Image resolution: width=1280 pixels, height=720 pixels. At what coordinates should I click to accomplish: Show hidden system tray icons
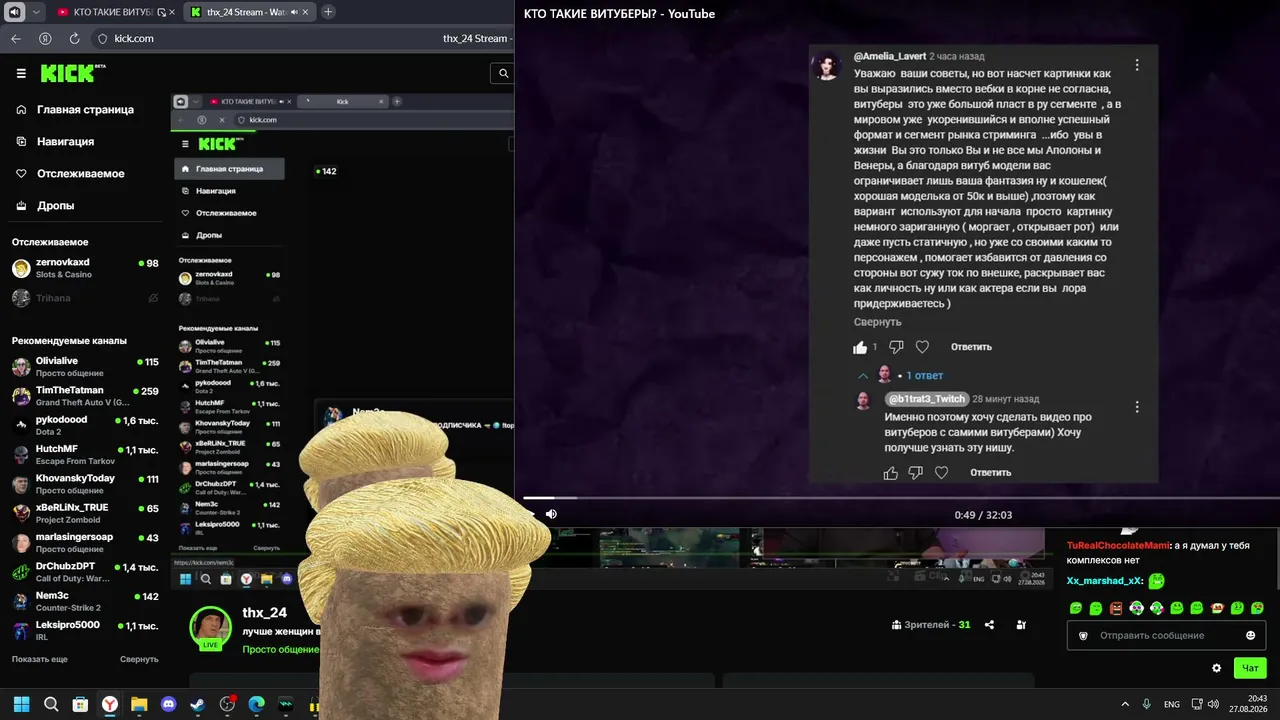tap(1125, 704)
